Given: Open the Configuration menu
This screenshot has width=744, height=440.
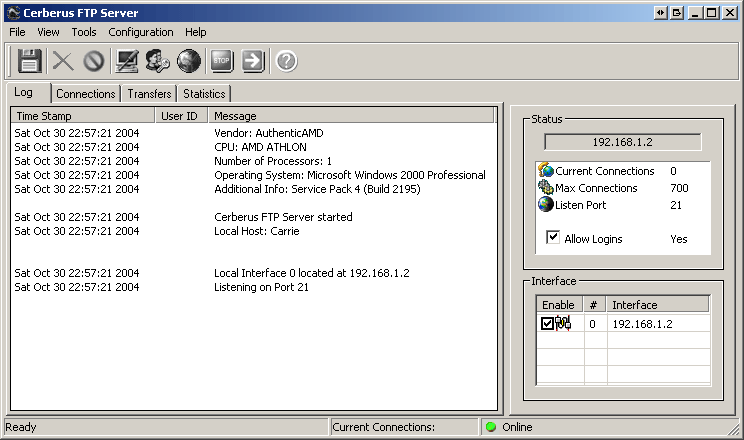Looking at the screenshot, I should [141, 32].
